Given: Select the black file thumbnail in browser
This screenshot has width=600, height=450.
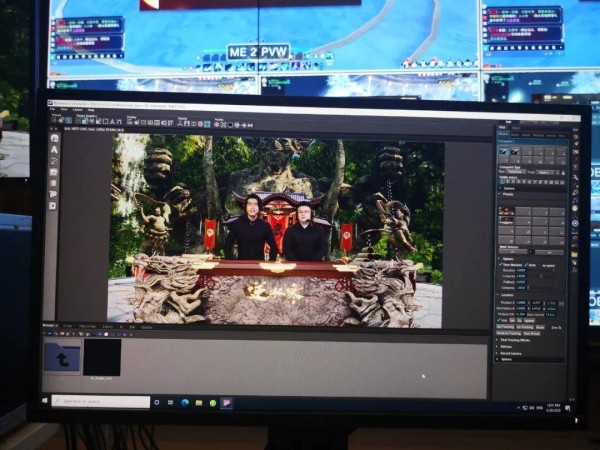Looking at the screenshot, I should (x=102, y=358).
